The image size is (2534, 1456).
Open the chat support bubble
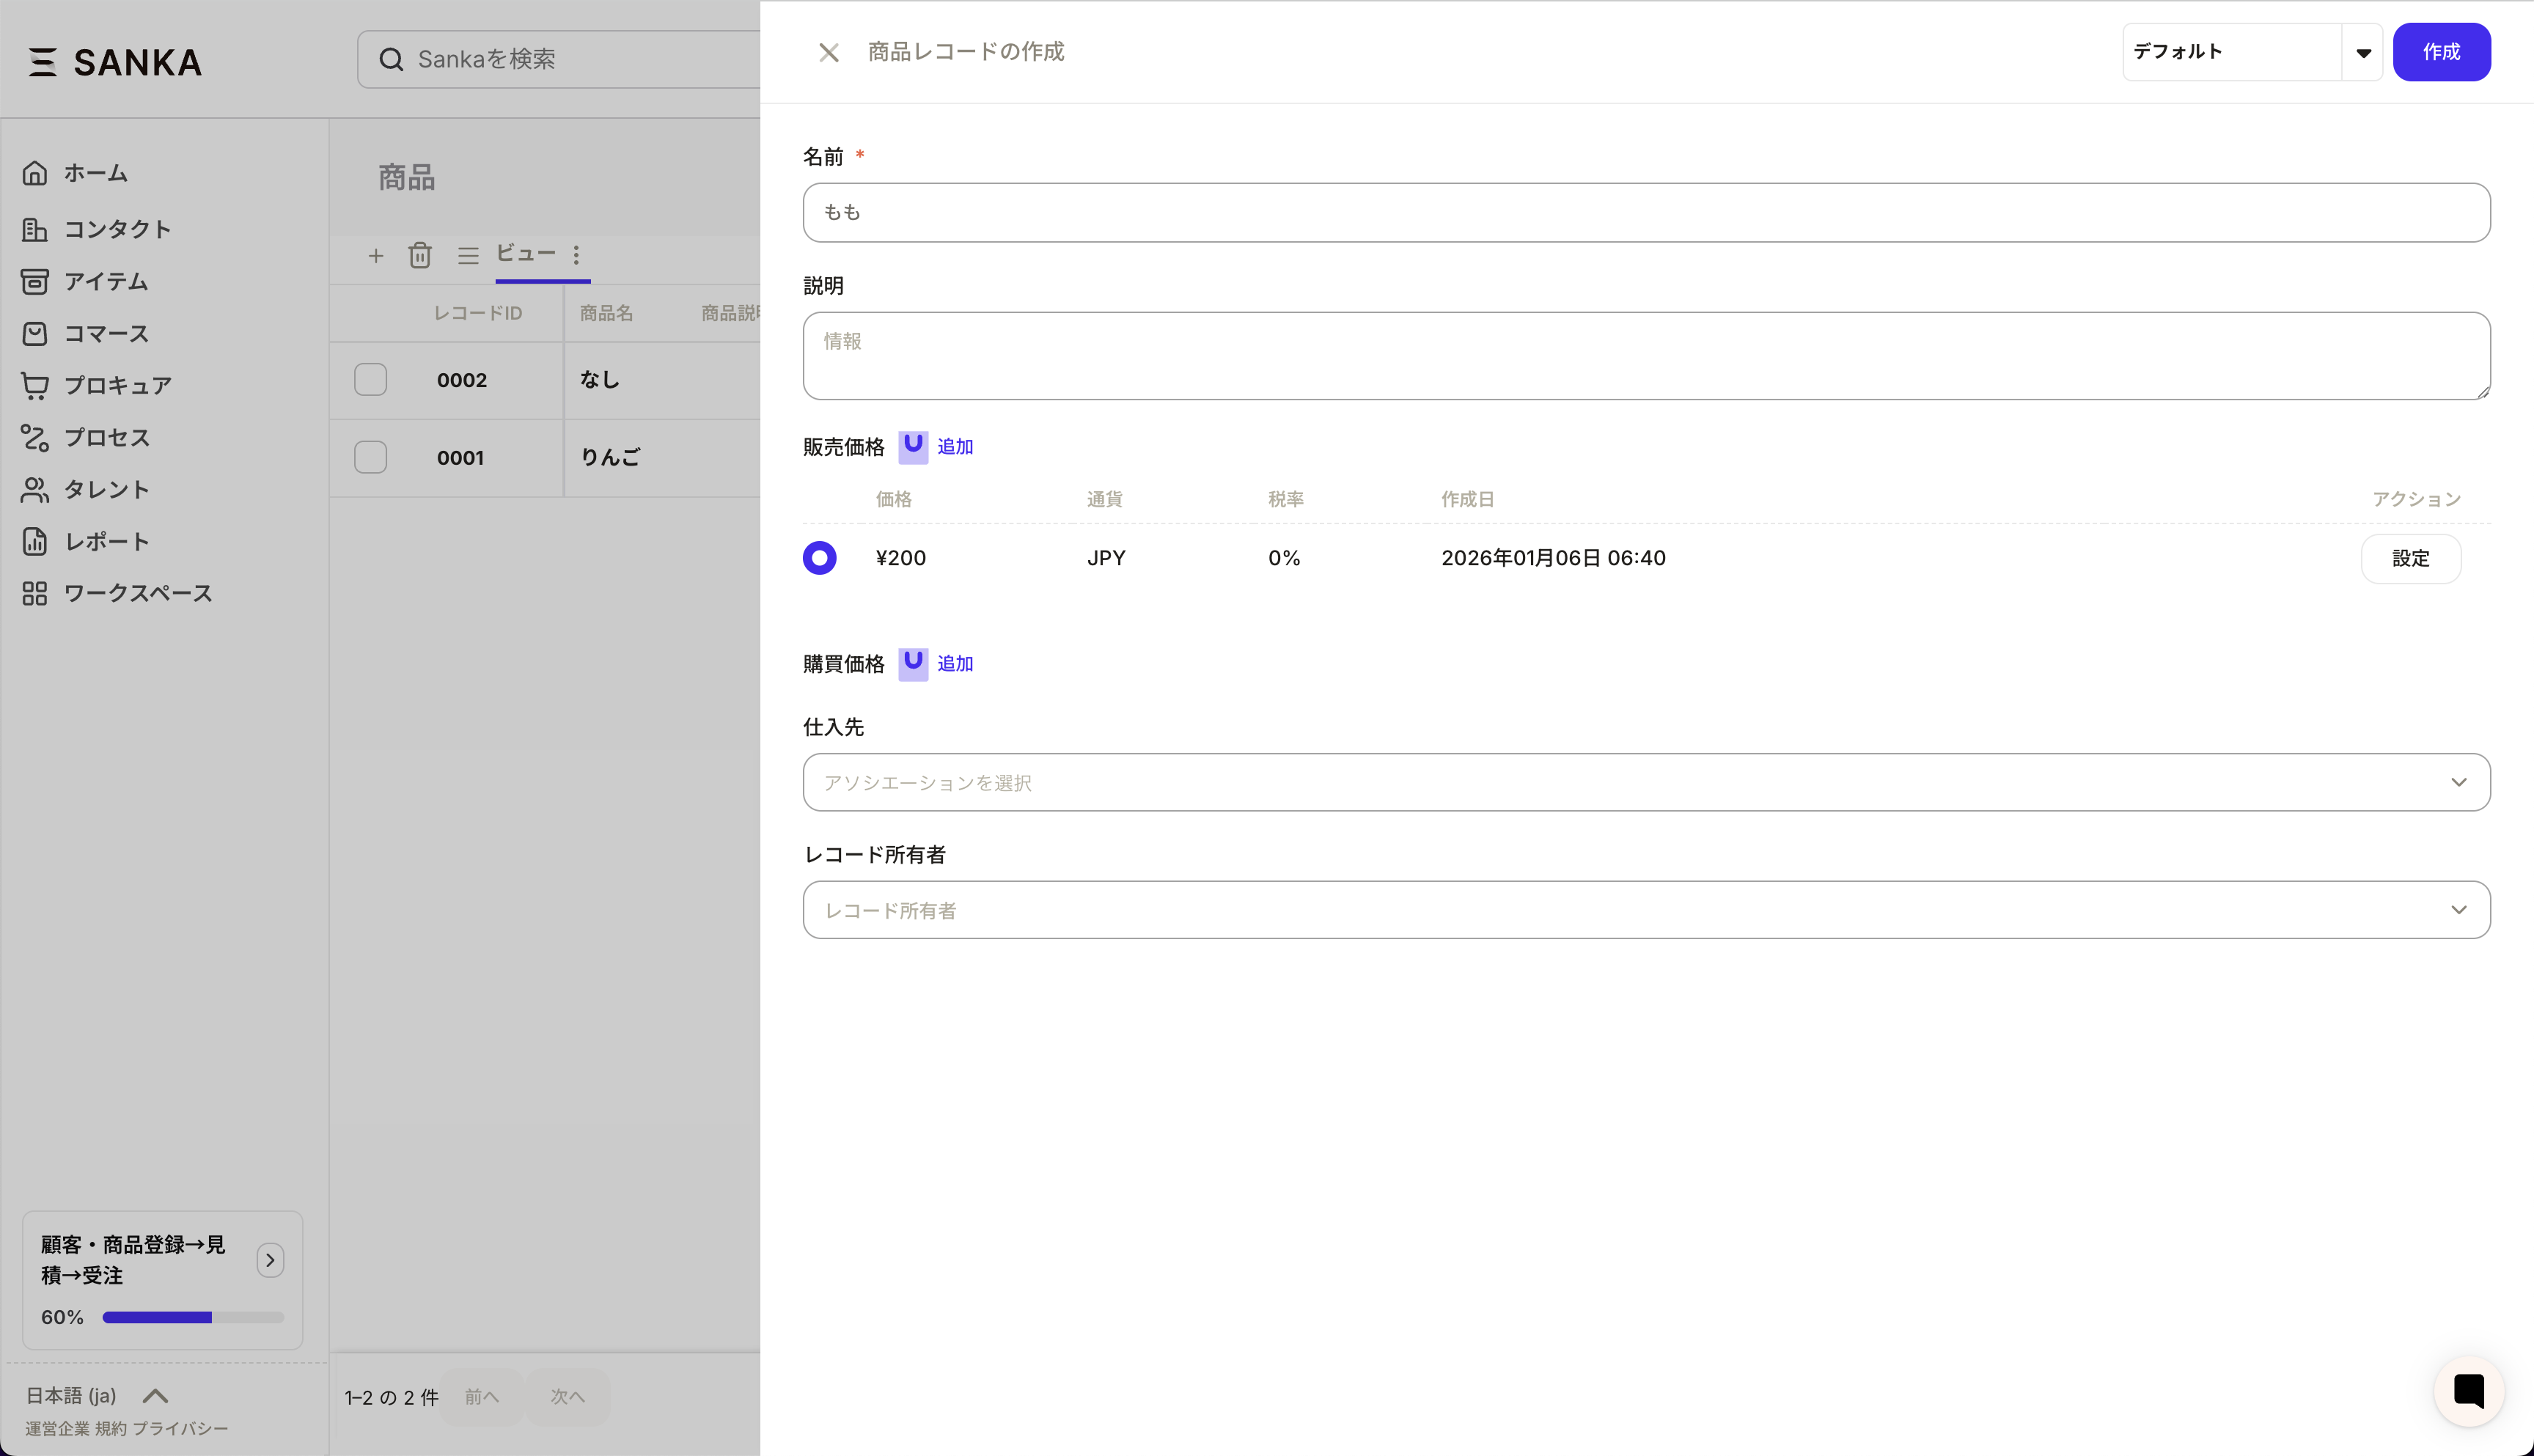[2467, 1391]
